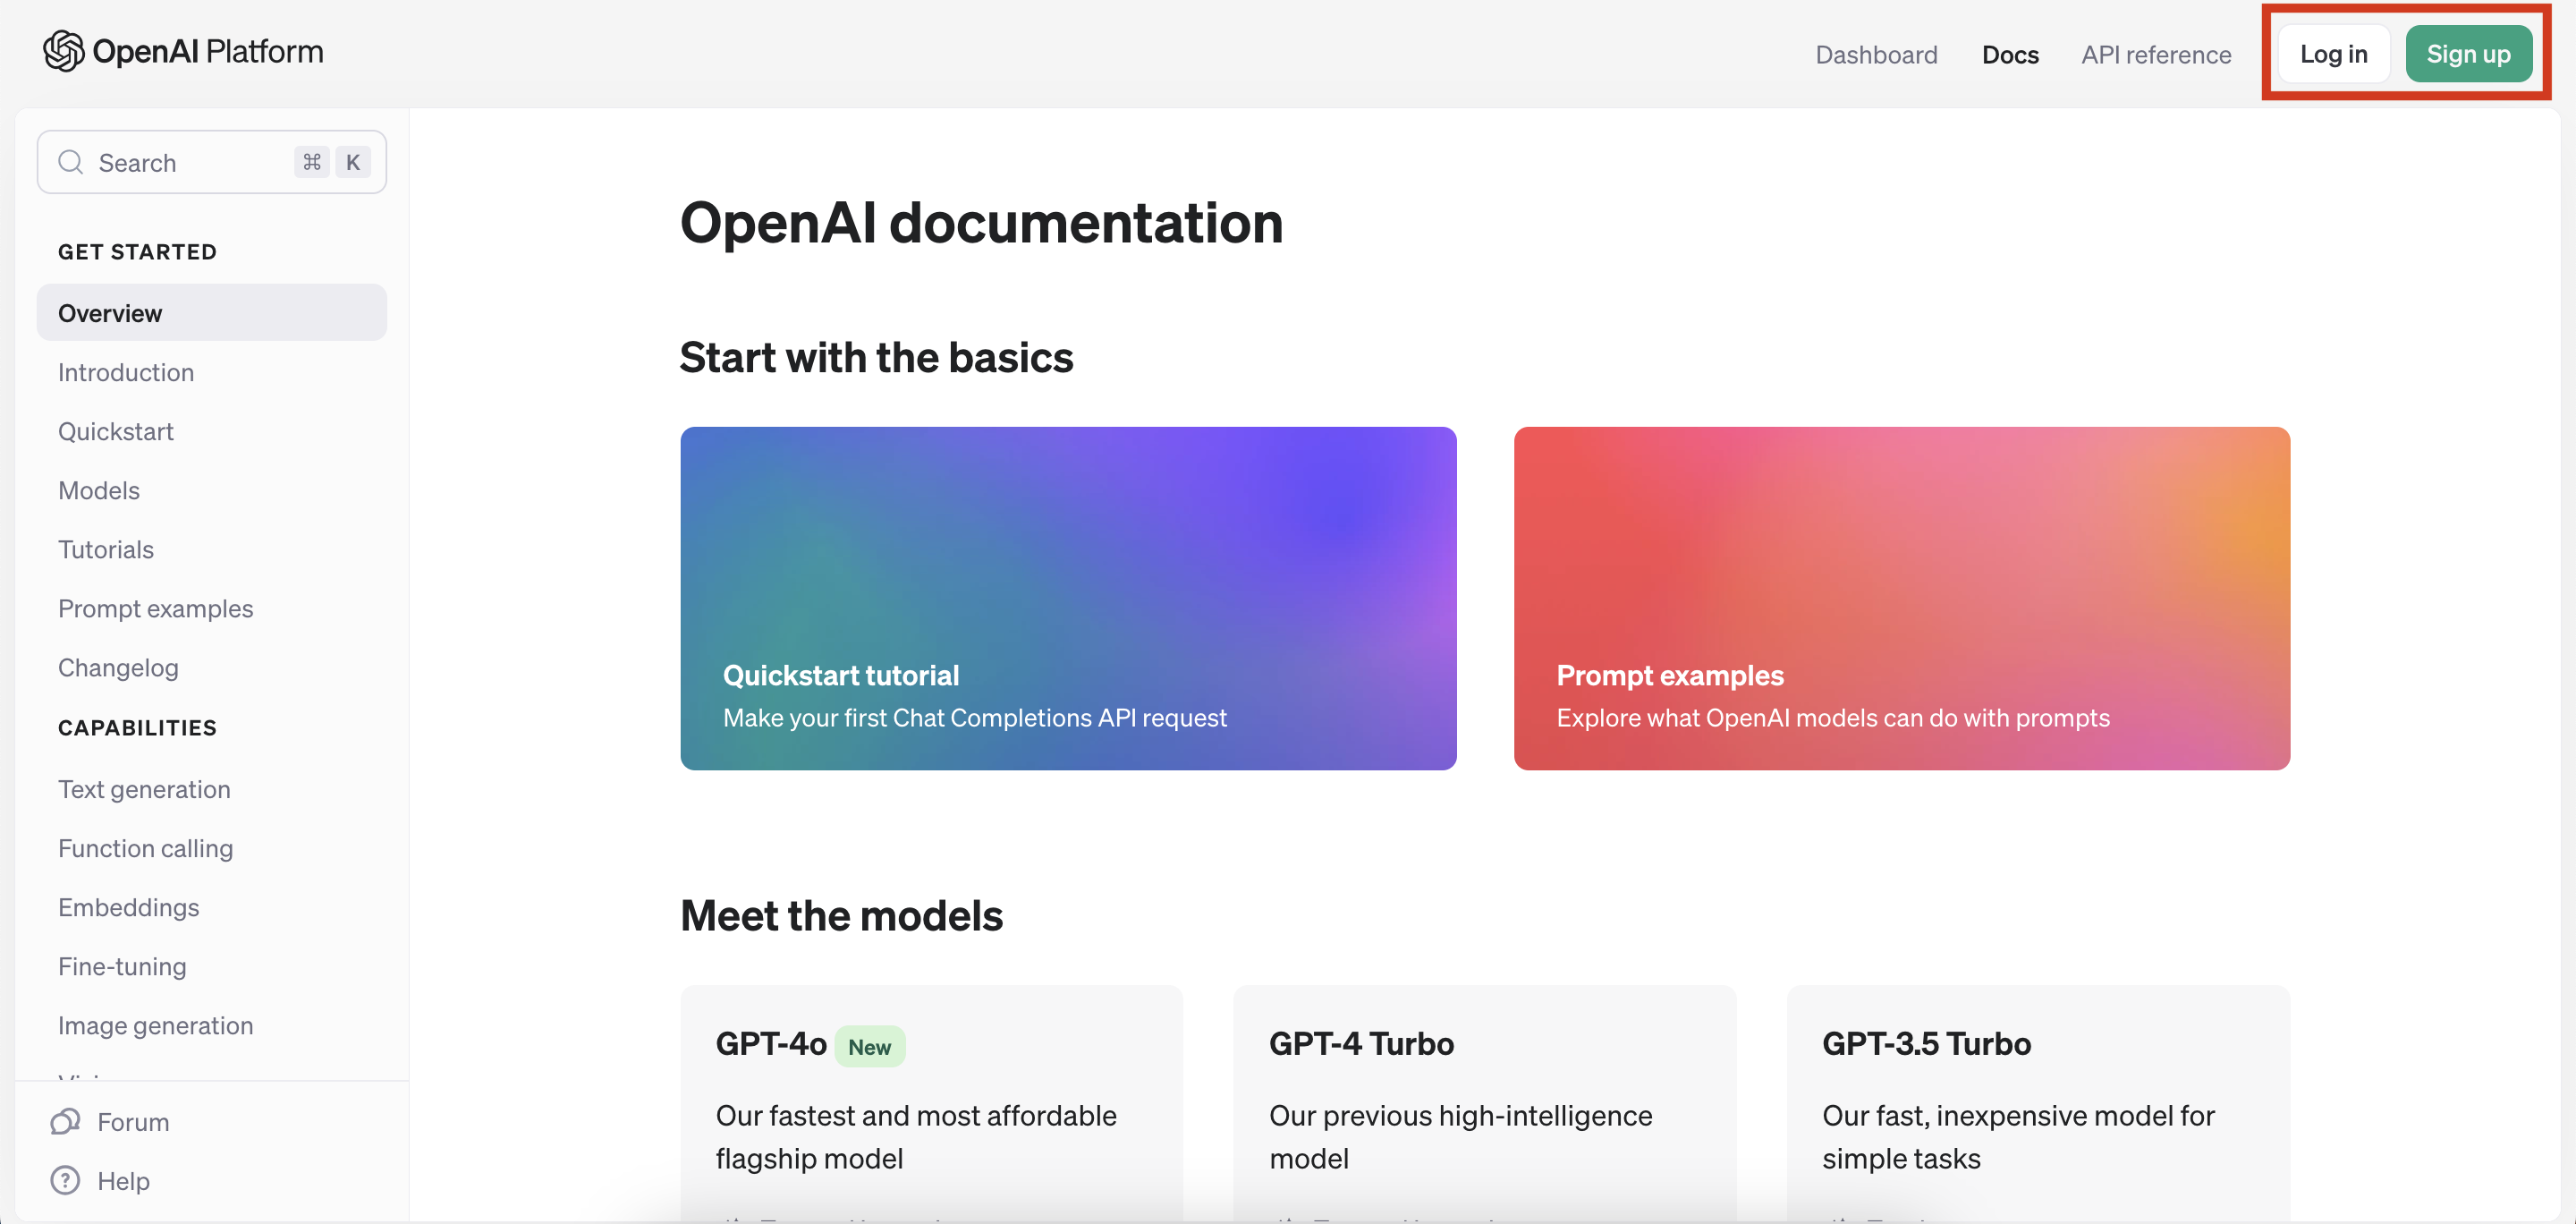Click the New badge next to GPT-4o
The height and width of the screenshot is (1224, 2576).
point(870,1046)
